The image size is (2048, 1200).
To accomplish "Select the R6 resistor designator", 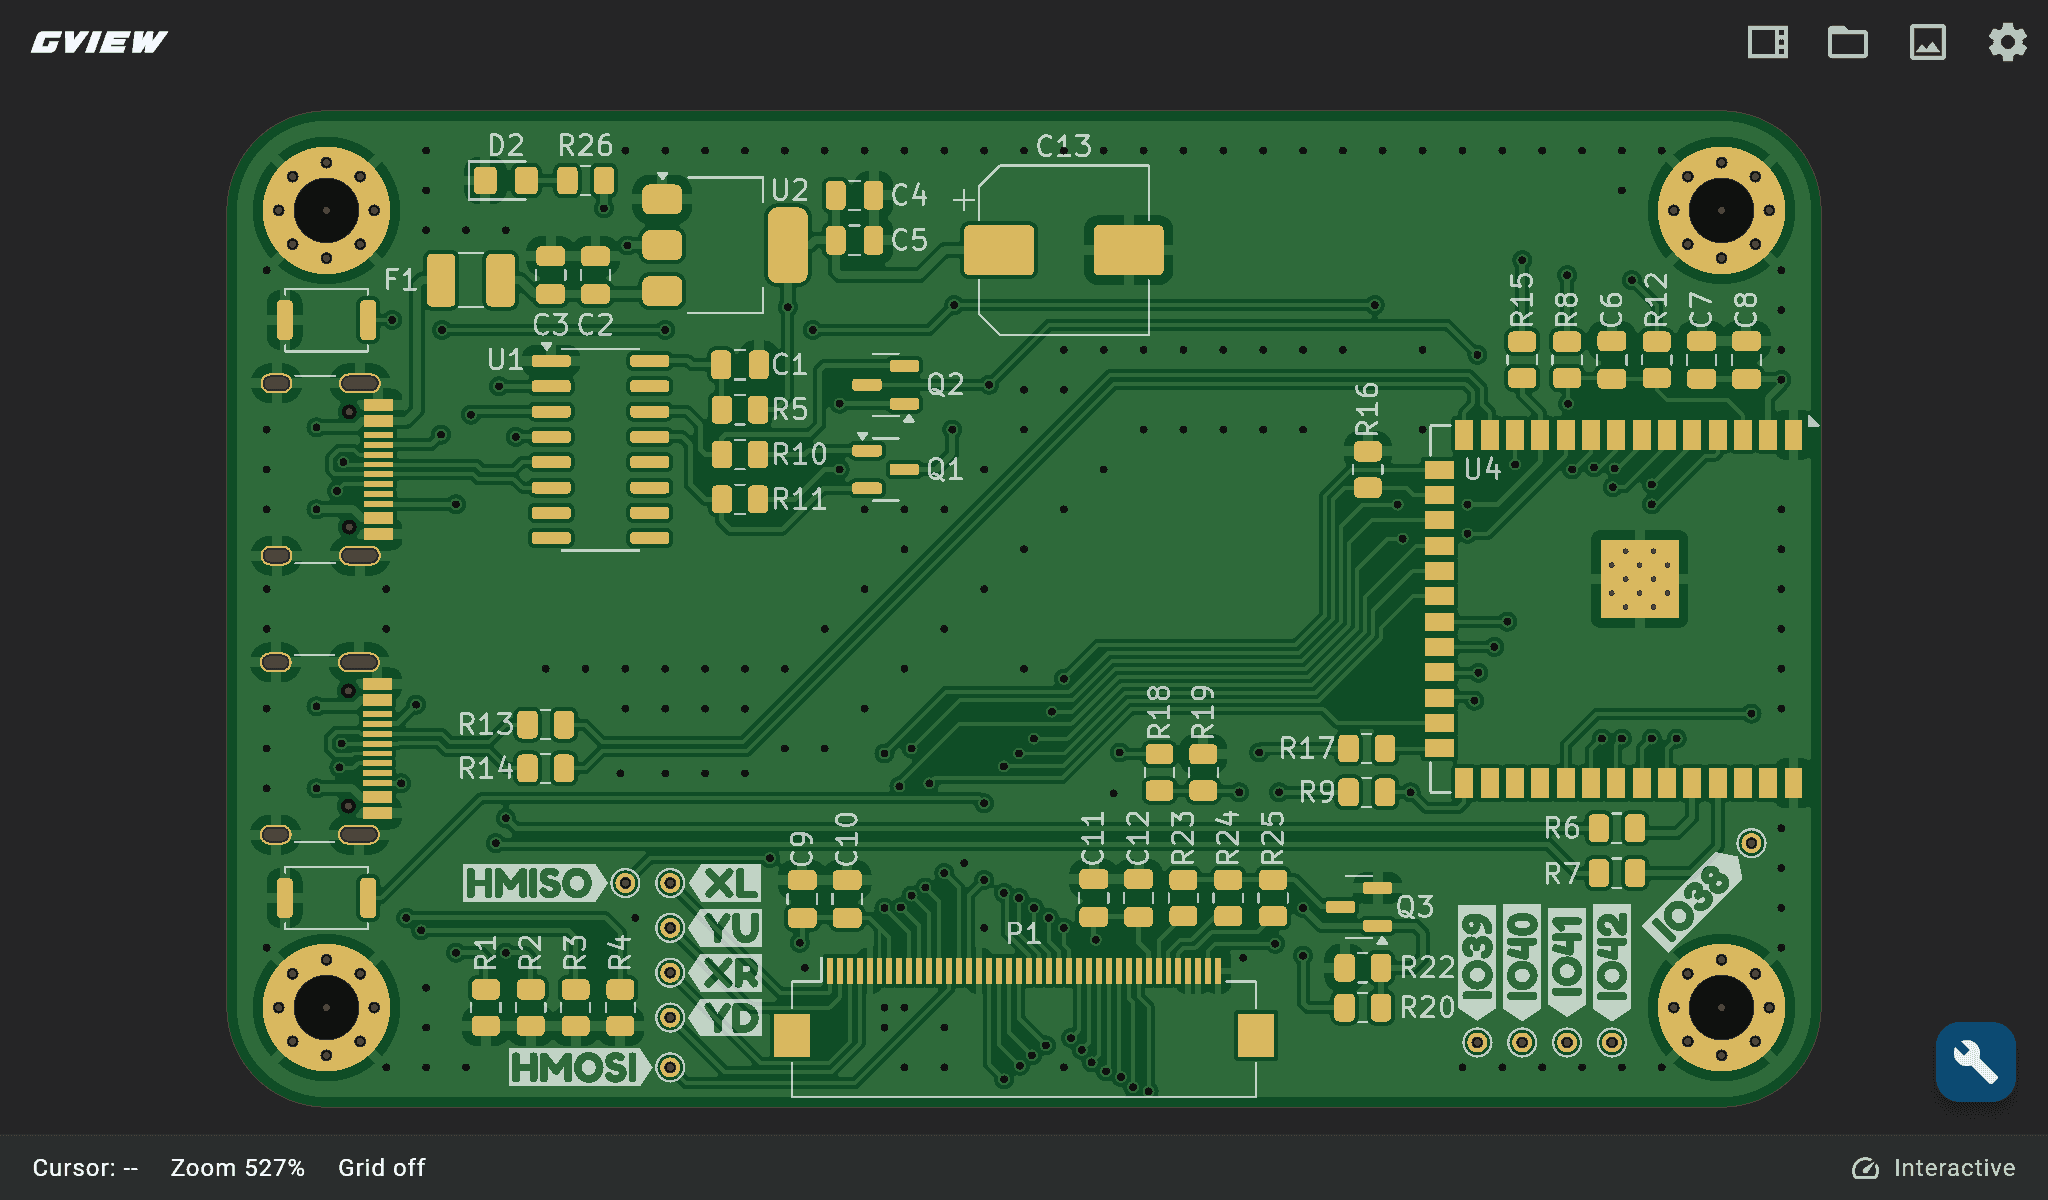I will (x=1562, y=828).
